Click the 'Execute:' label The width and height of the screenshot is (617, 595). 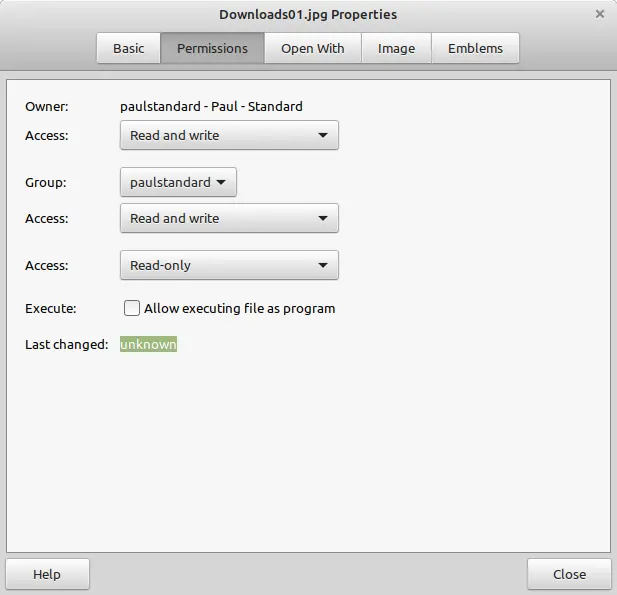(51, 308)
